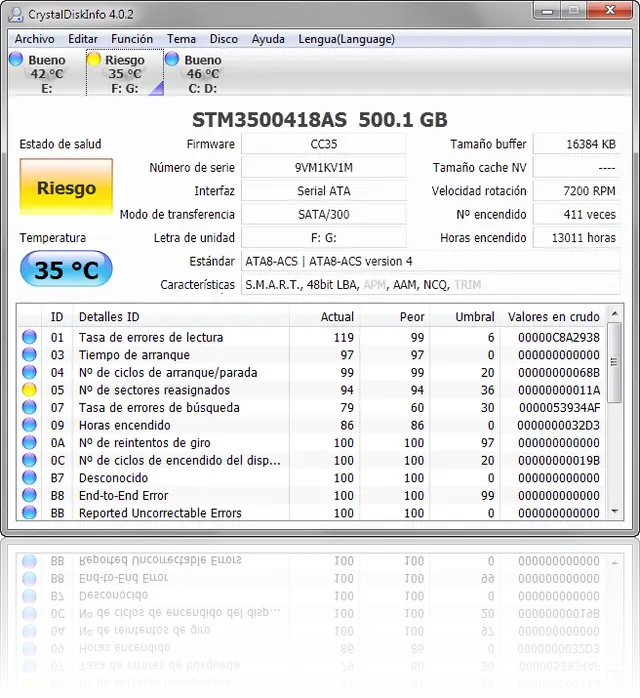Select the Riesgo 35 °C disk F: G: tab
This screenshot has width=640, height=698.
point(125,73)
